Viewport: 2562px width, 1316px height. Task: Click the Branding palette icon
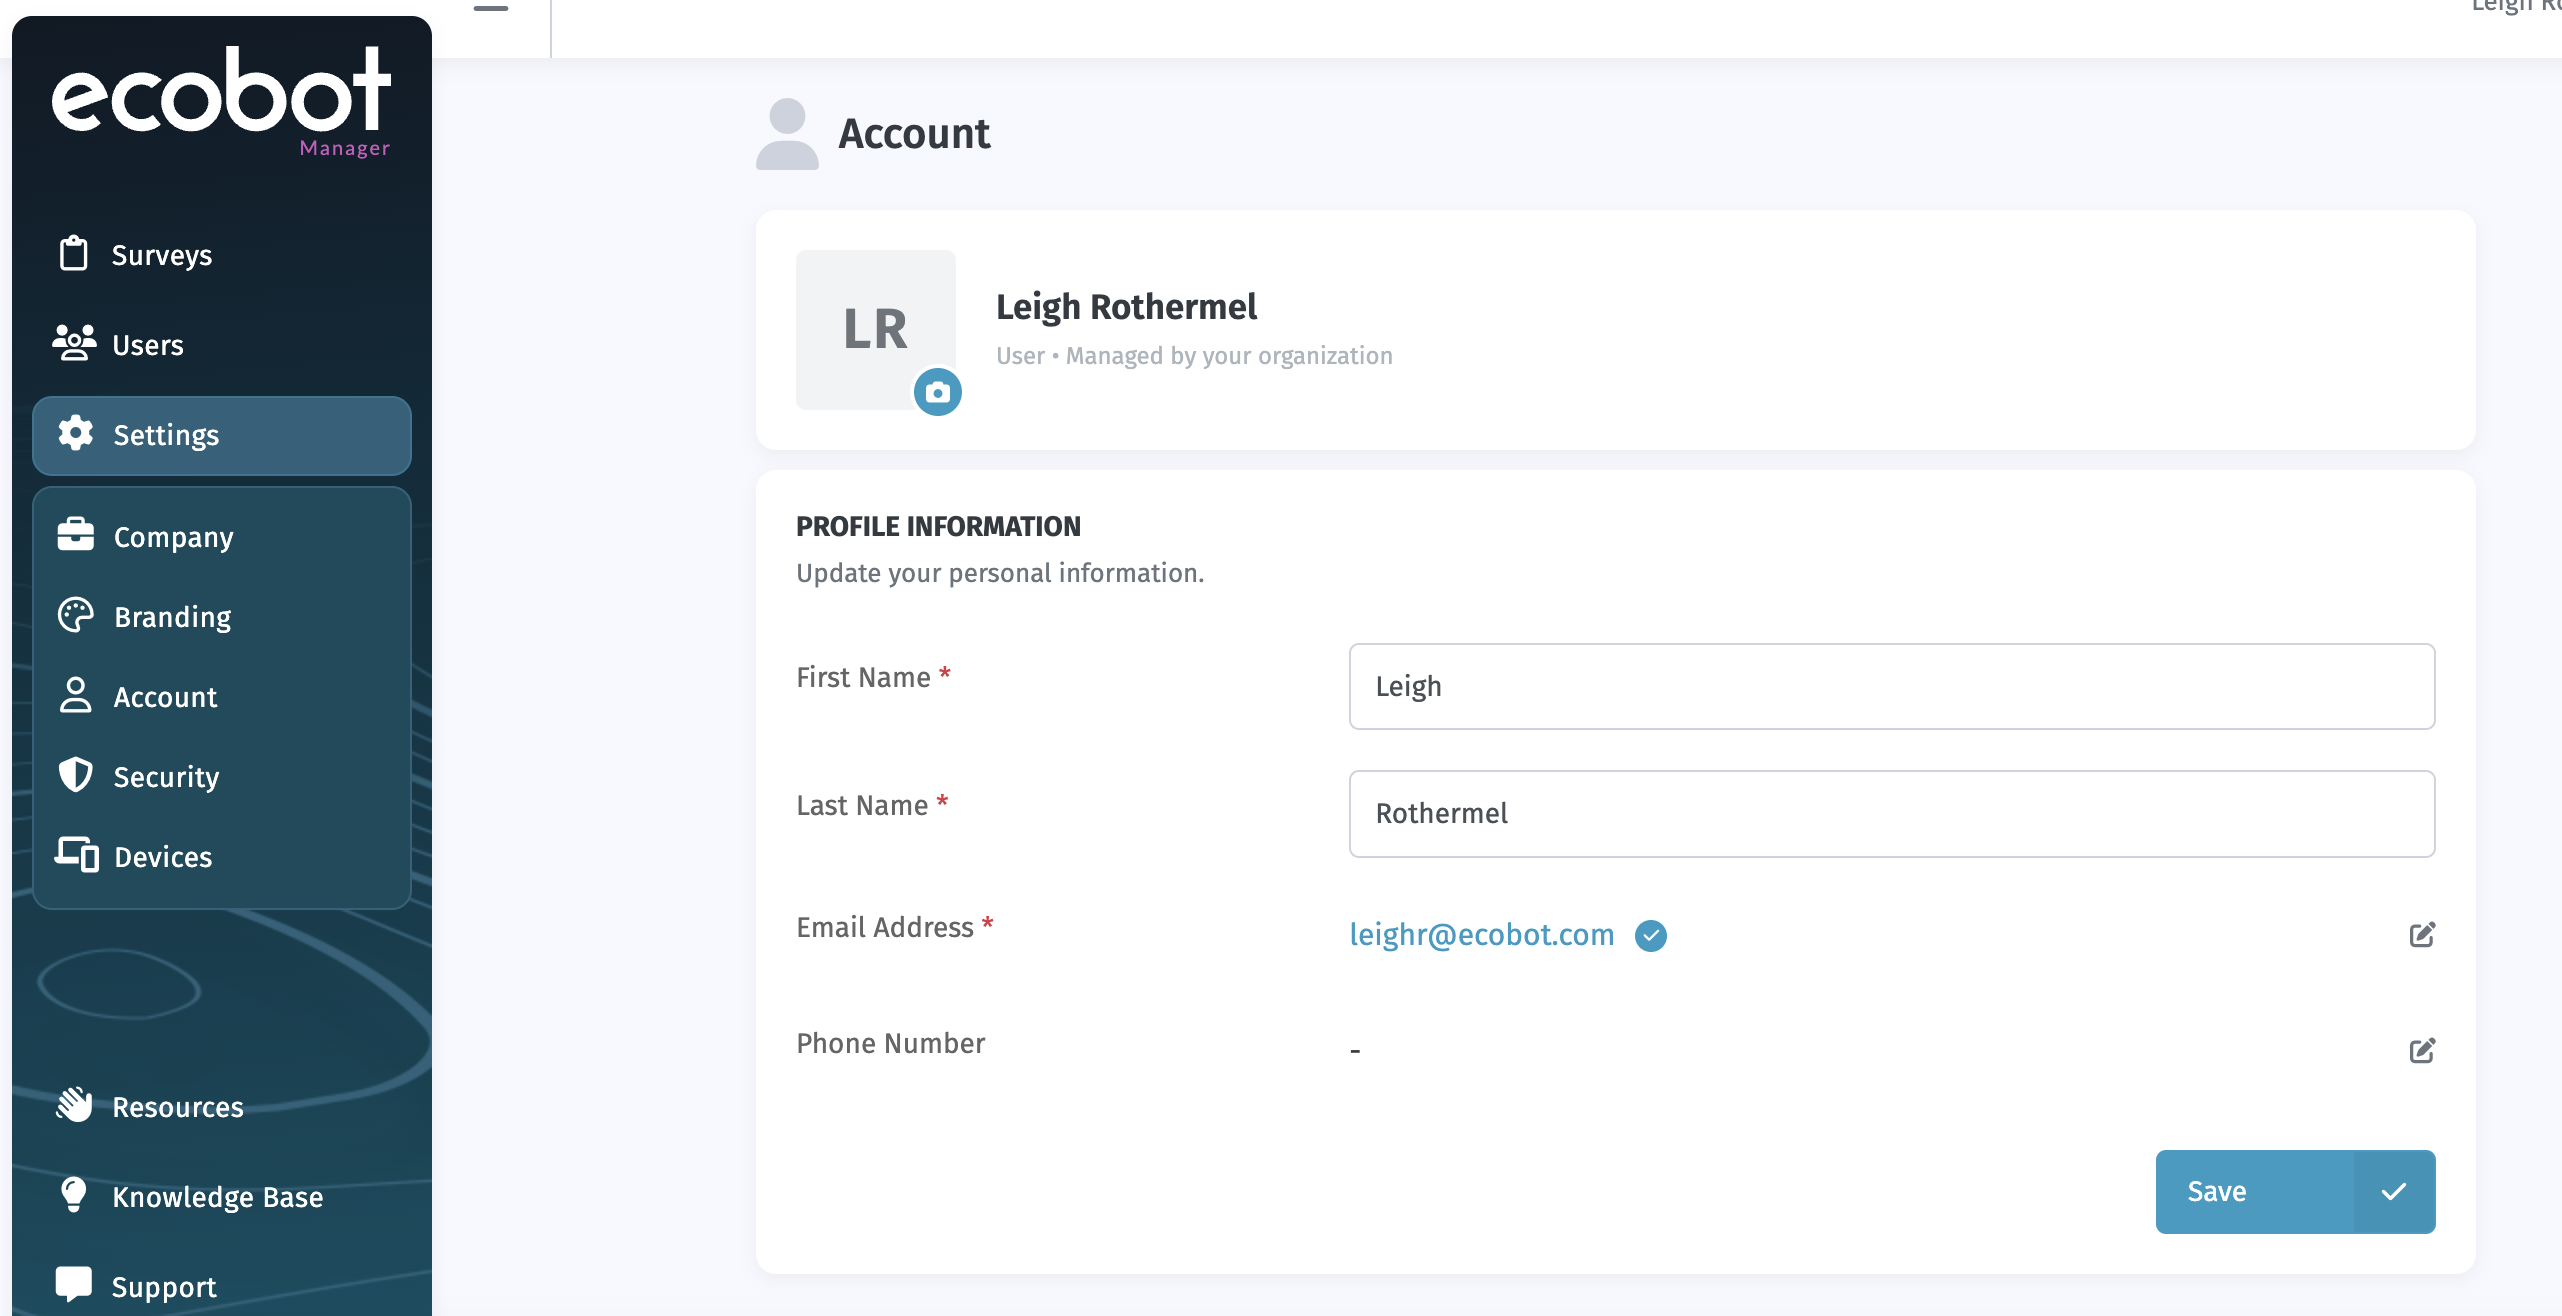76,616
